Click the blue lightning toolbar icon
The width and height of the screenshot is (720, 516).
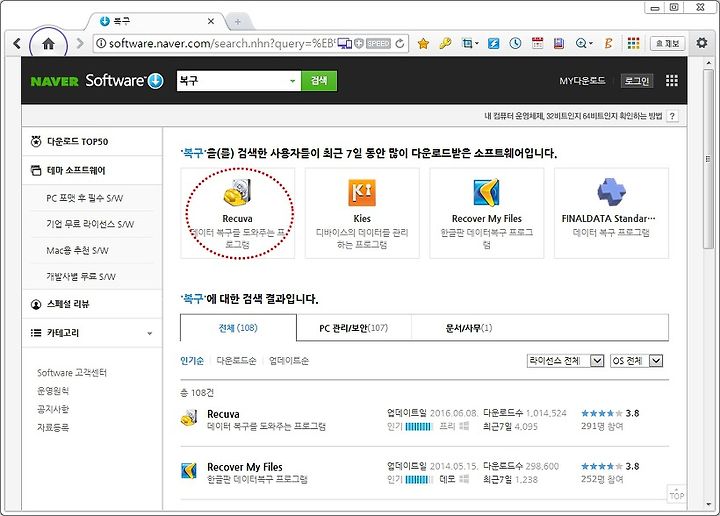point(493,44)
